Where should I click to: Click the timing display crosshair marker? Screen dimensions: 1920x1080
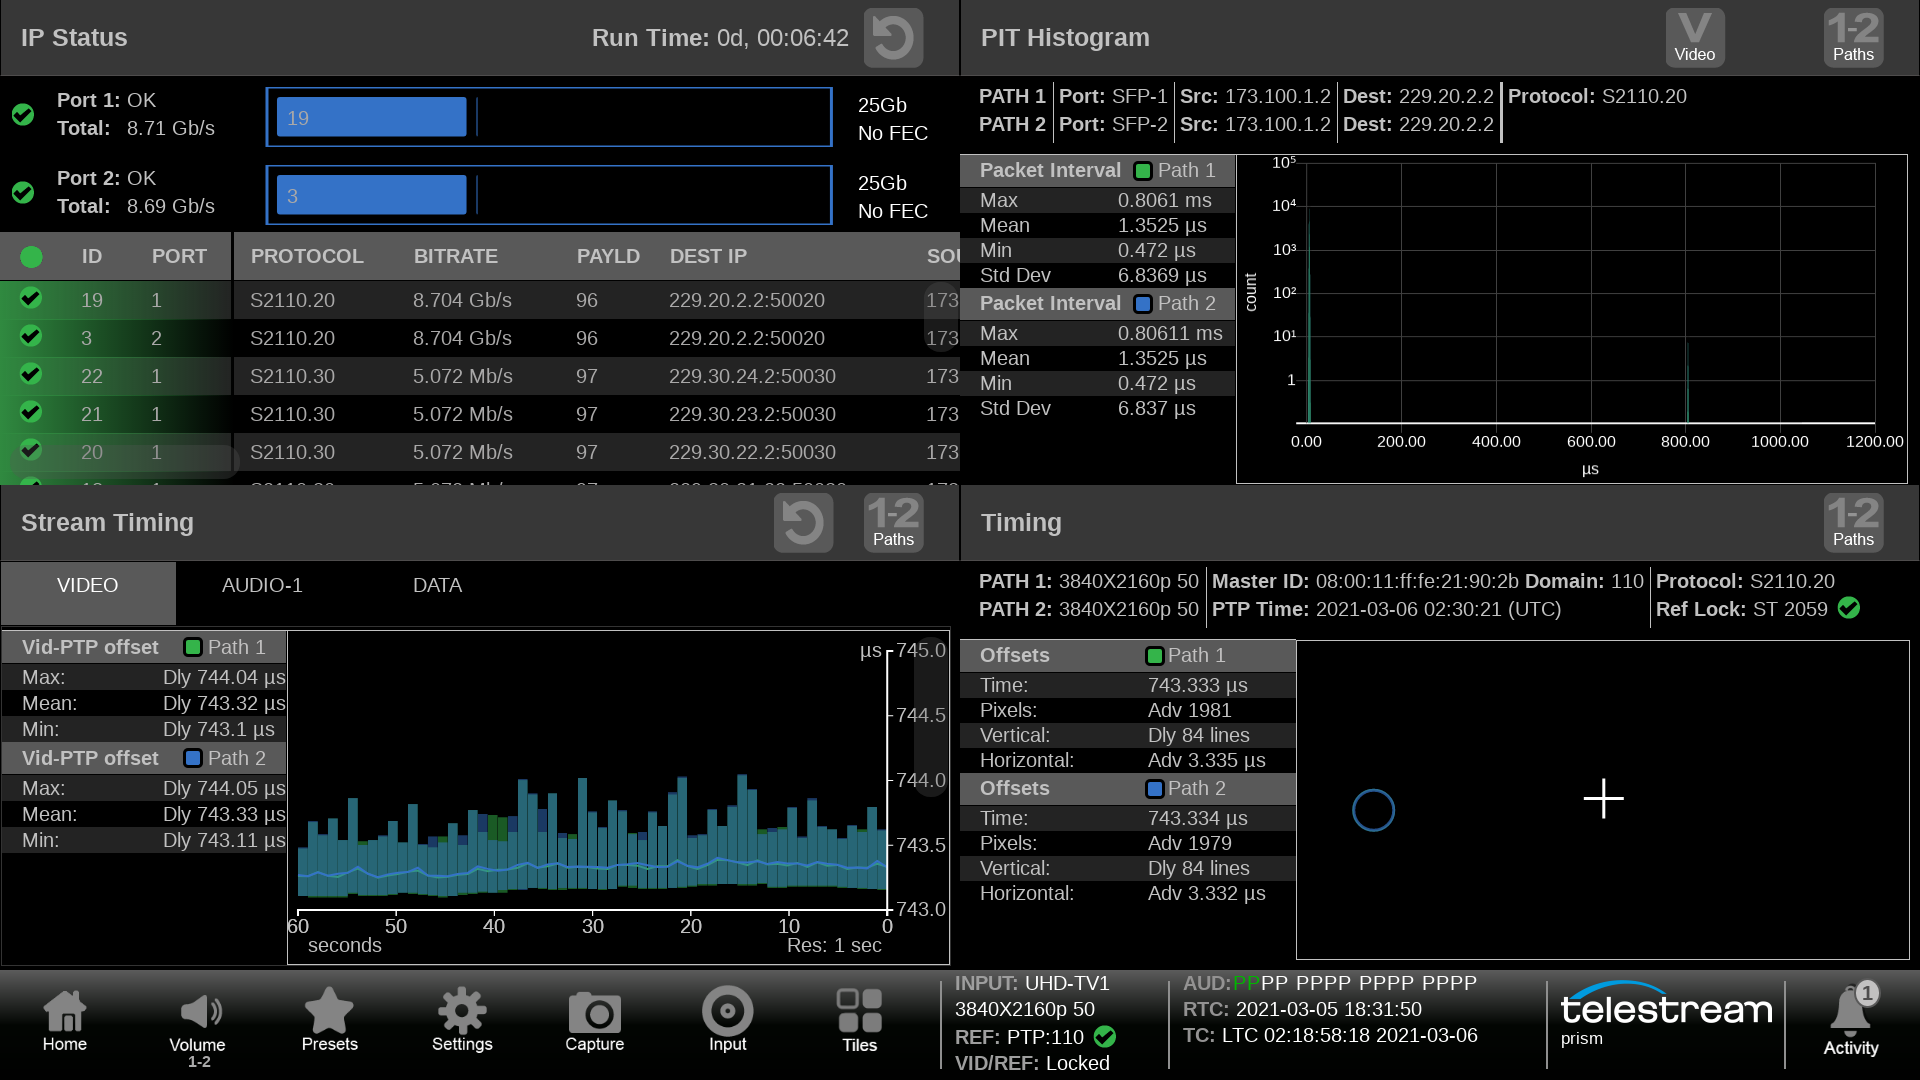[x=1604, y=798]
